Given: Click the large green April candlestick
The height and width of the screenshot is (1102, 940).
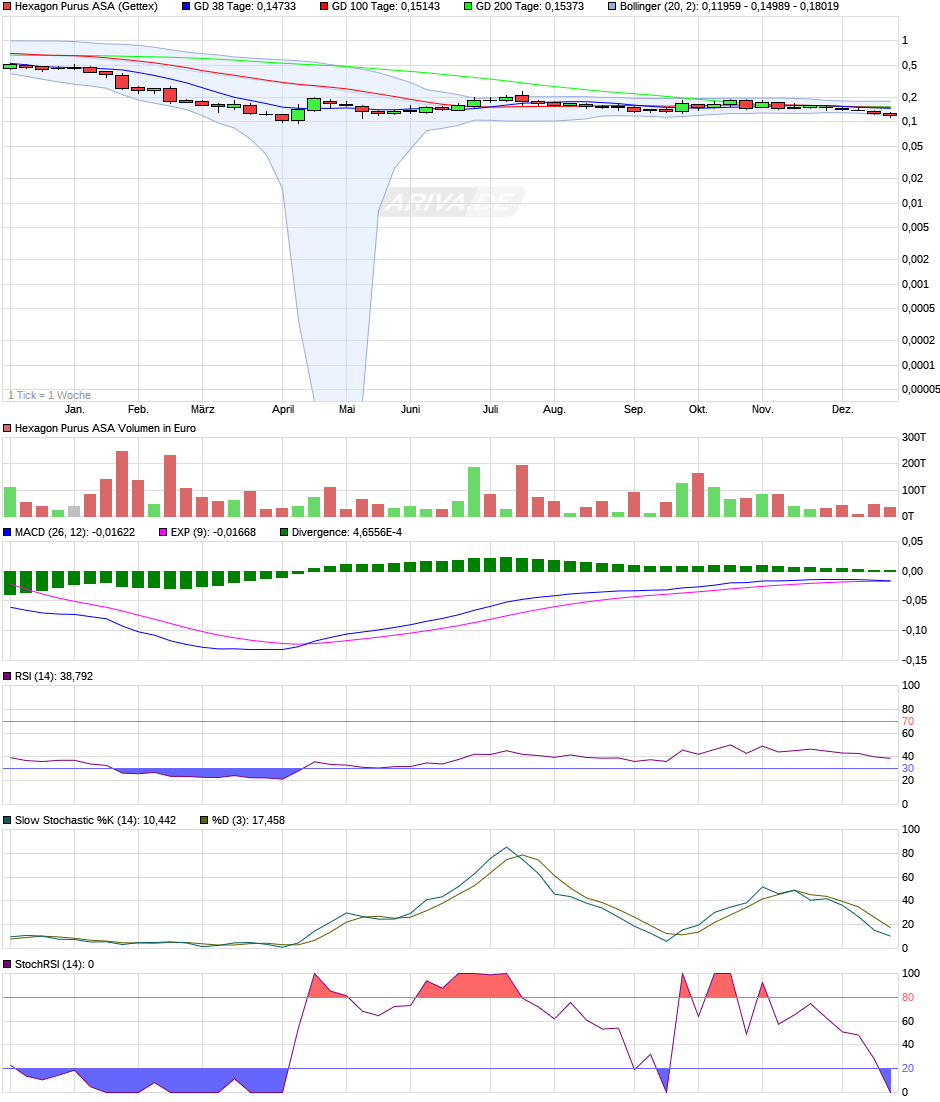Looking at the screenshot, I should [x=314, y=105].
